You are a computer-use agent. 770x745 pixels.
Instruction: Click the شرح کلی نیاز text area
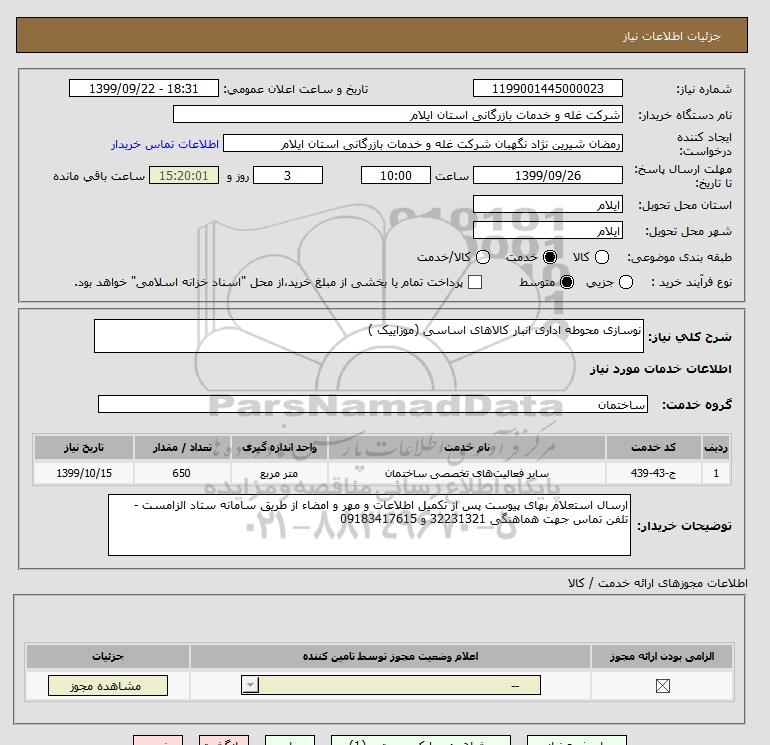(x=369, y=336)
